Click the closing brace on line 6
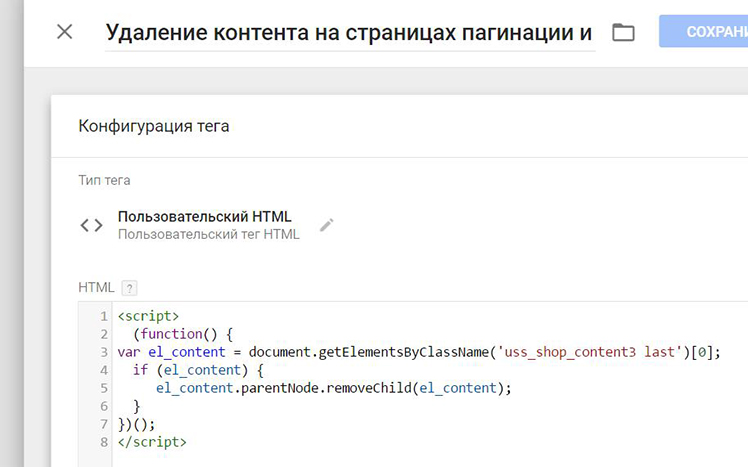The image size is (748, 467). (136, 406)
